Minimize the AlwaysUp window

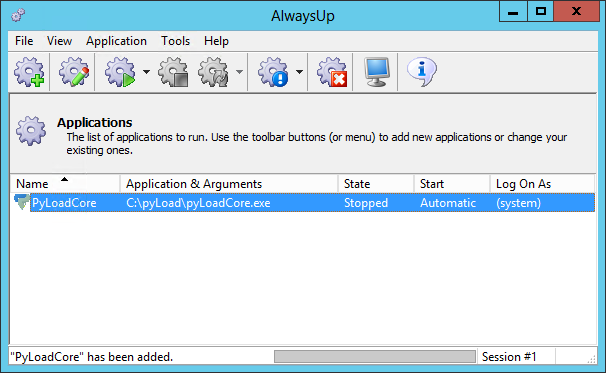(x=513, y=11)
